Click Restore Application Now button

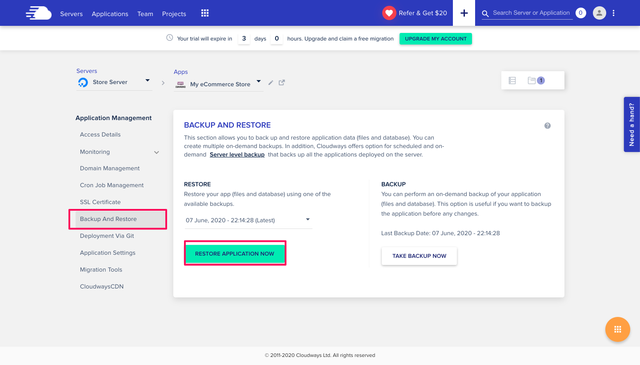click(x=235, y=253)
